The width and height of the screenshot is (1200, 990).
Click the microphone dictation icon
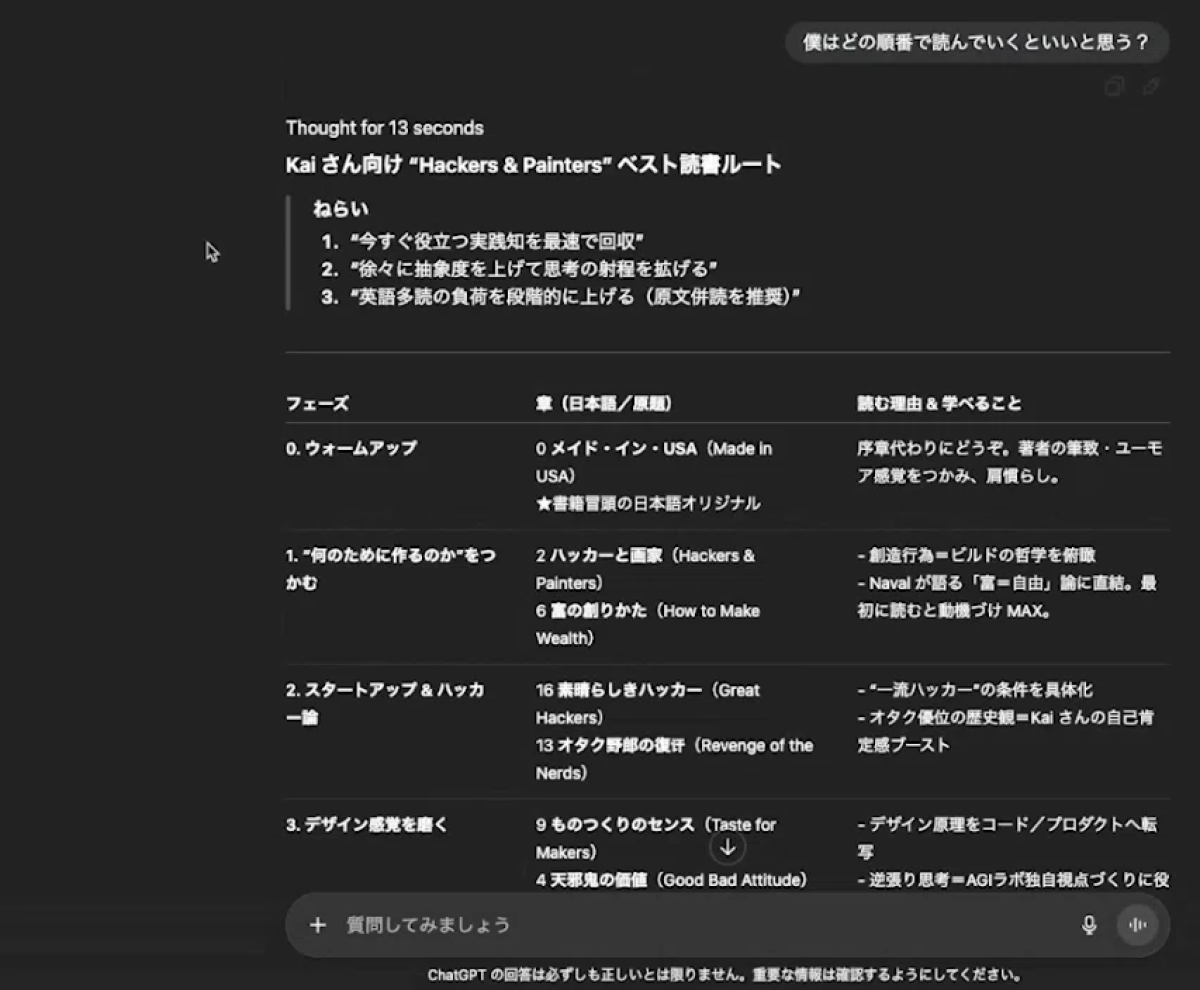coord(1089,925)
